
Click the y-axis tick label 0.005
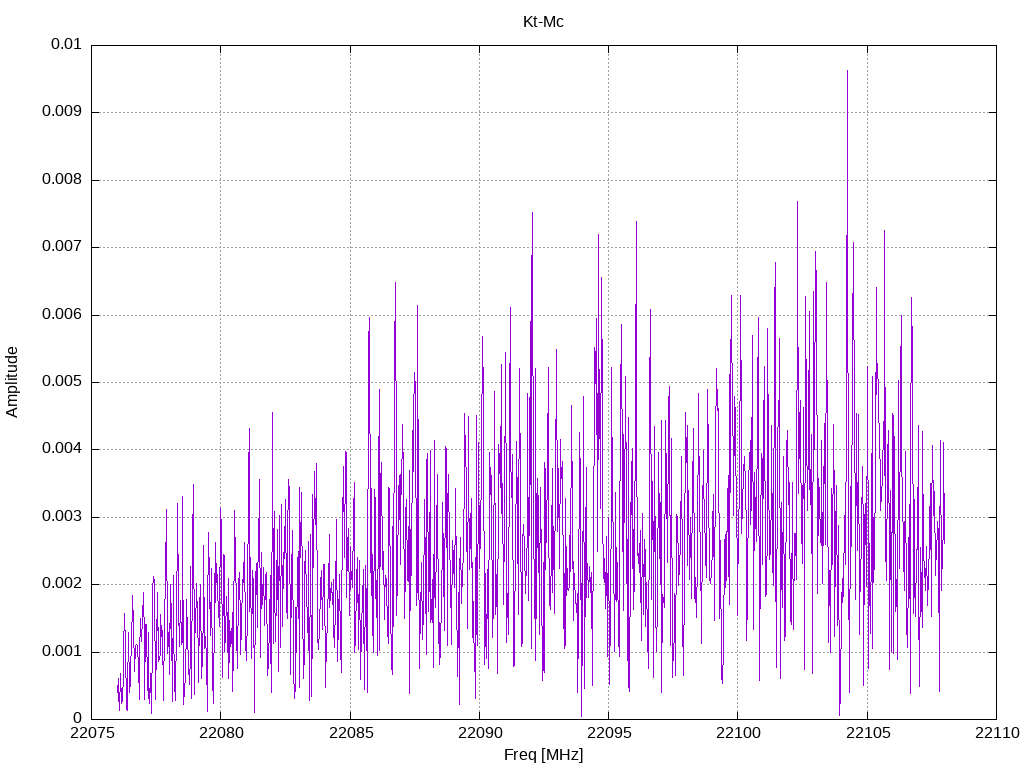tap(61, 382)
